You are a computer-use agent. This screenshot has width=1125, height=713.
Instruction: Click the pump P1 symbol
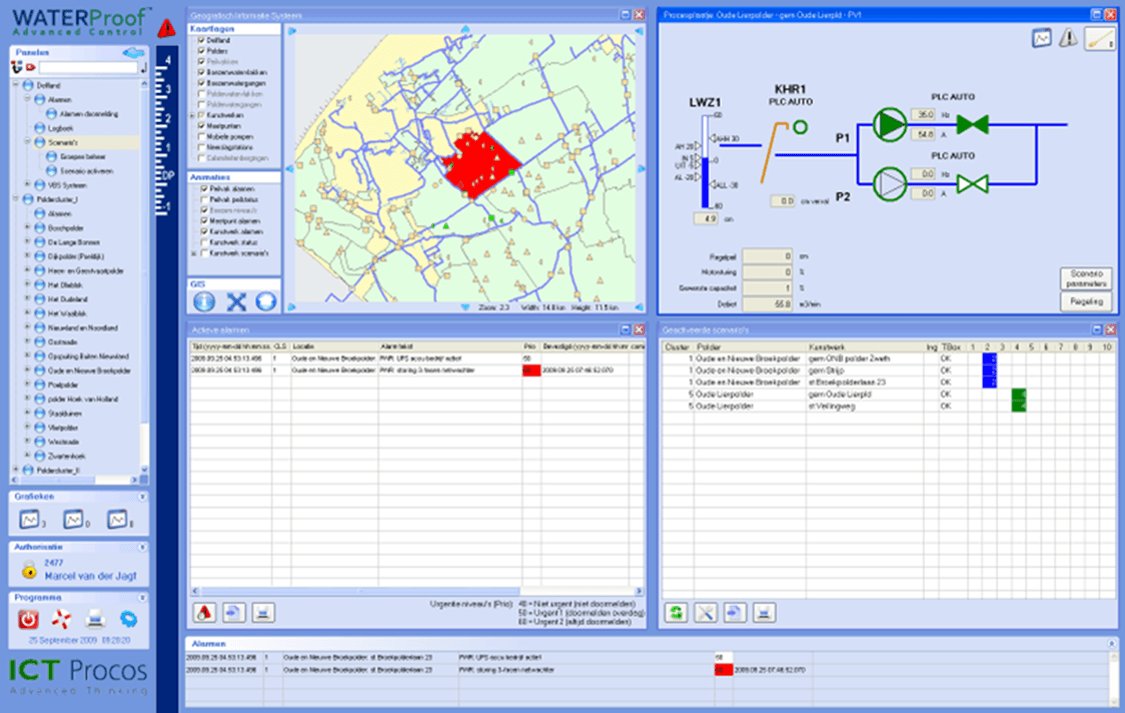click(x=890, y=124)
